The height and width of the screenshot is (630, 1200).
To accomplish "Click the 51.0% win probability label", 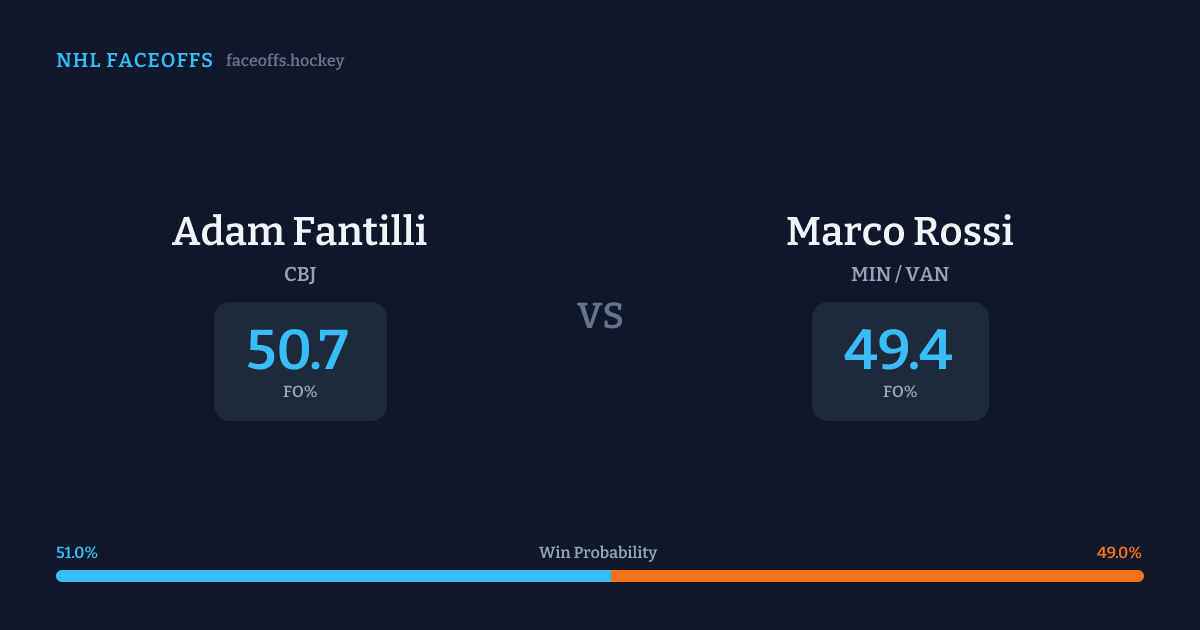I will [77, 553].
